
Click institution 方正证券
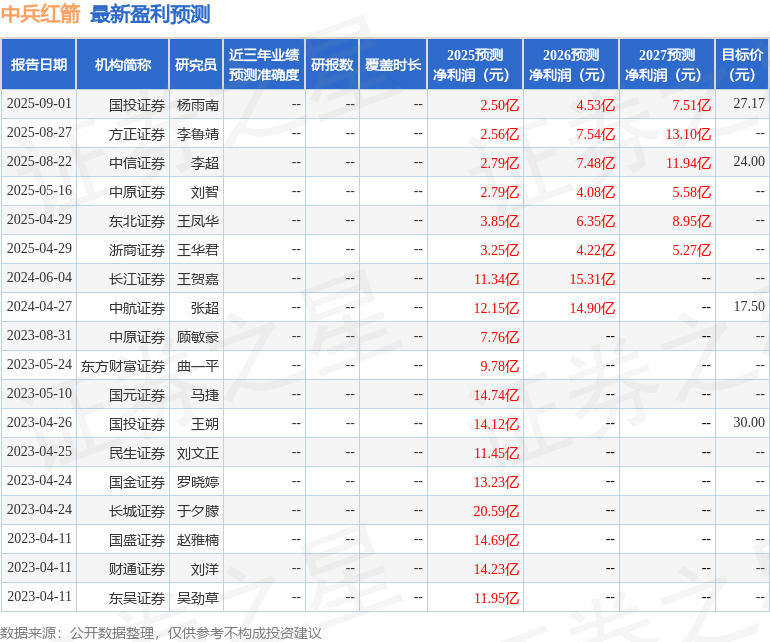coord(137,134)
